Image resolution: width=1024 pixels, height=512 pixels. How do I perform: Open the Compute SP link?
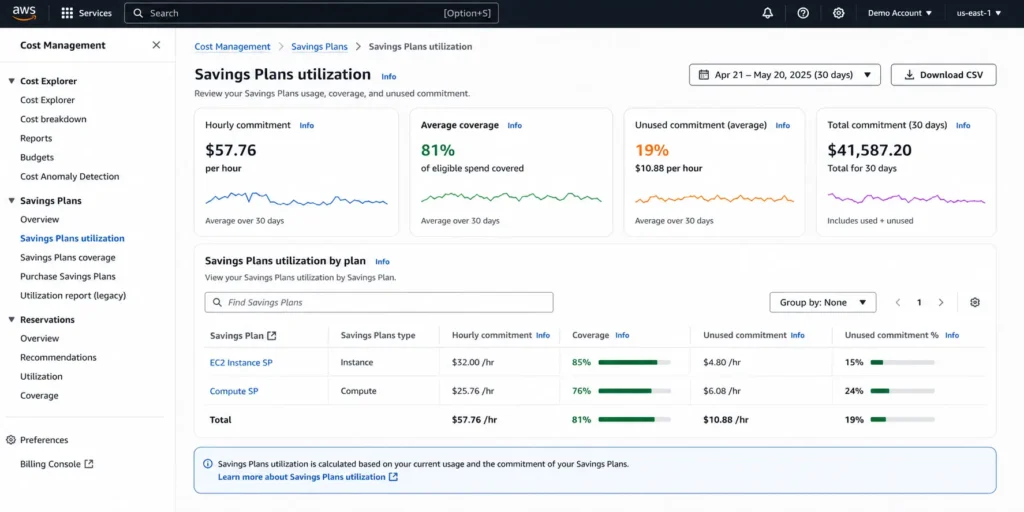tap(234, 391)
